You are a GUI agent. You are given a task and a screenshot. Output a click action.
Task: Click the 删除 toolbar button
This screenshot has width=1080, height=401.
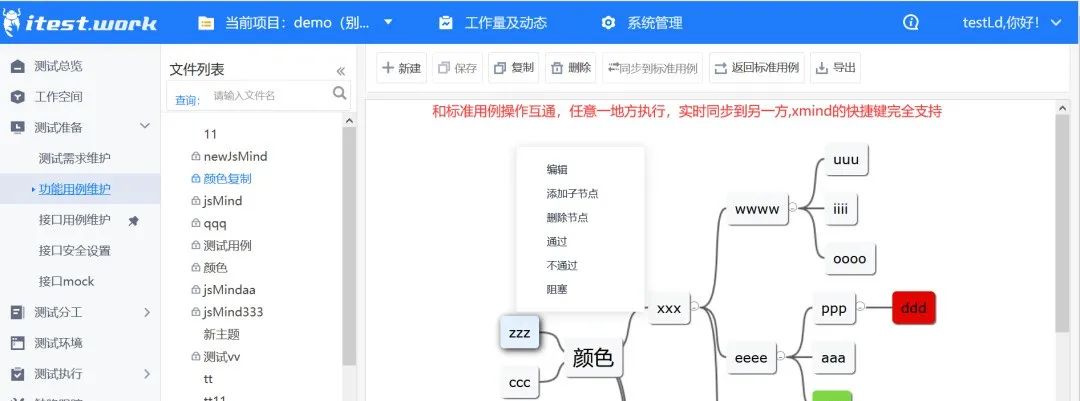tap(571, 68)
